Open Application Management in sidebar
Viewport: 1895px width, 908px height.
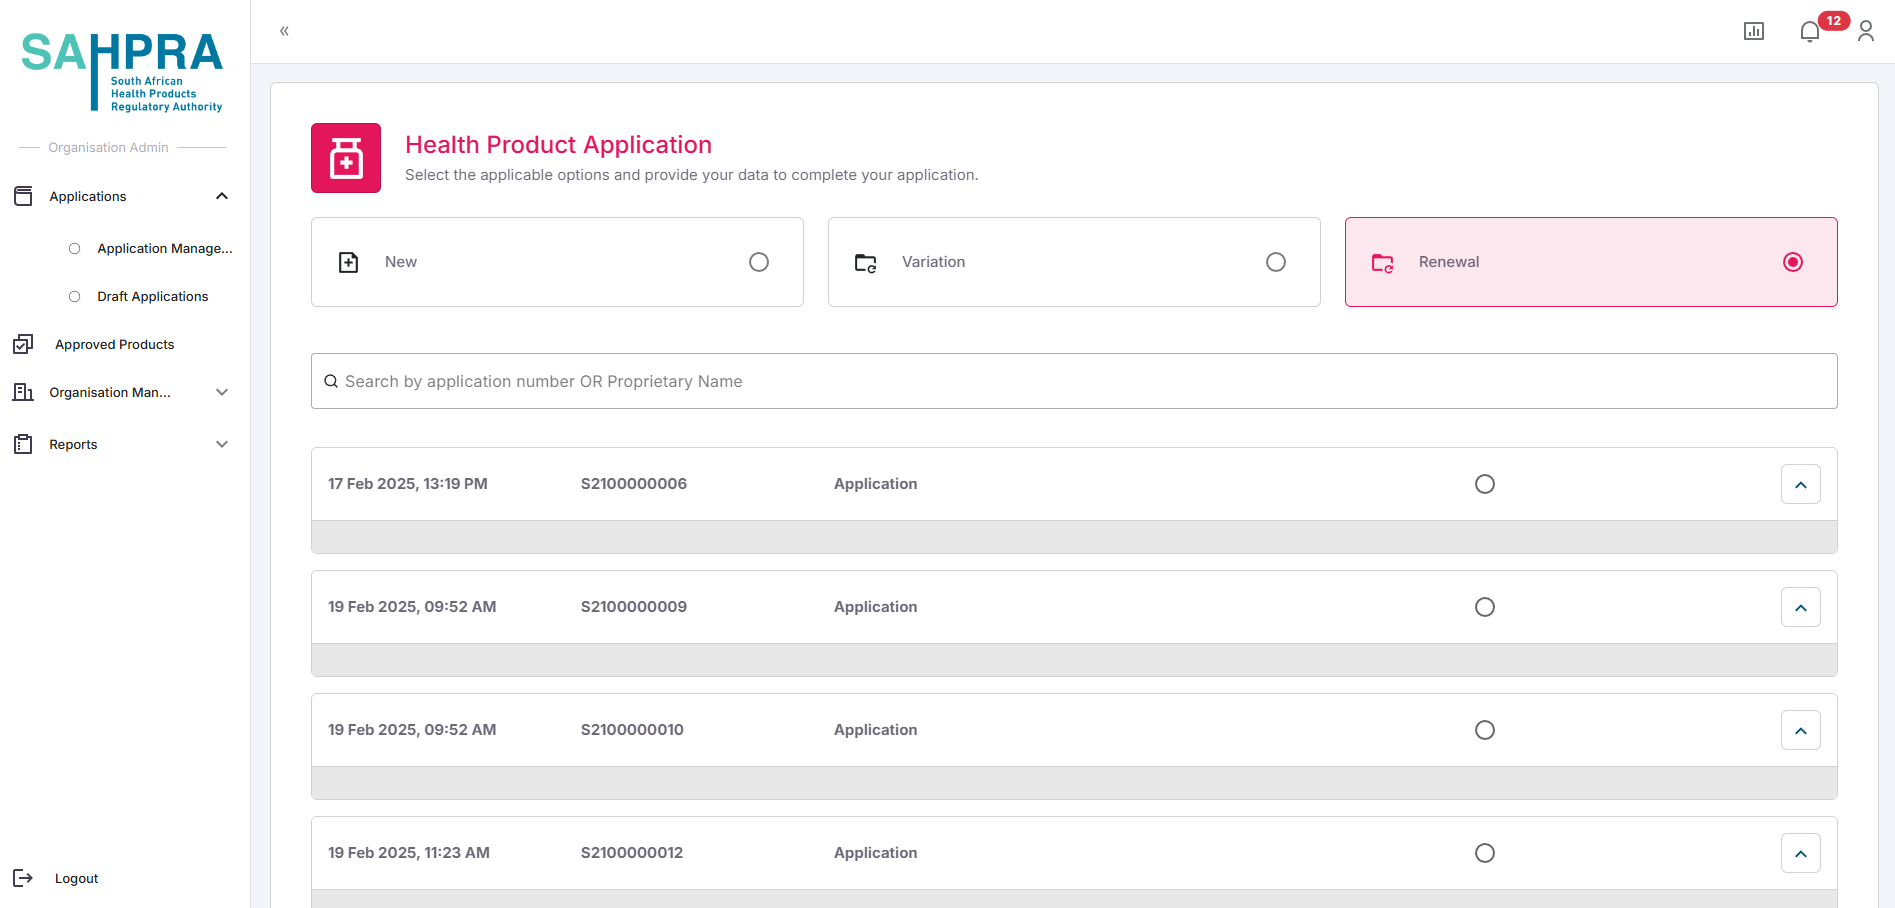click(164, 248)
